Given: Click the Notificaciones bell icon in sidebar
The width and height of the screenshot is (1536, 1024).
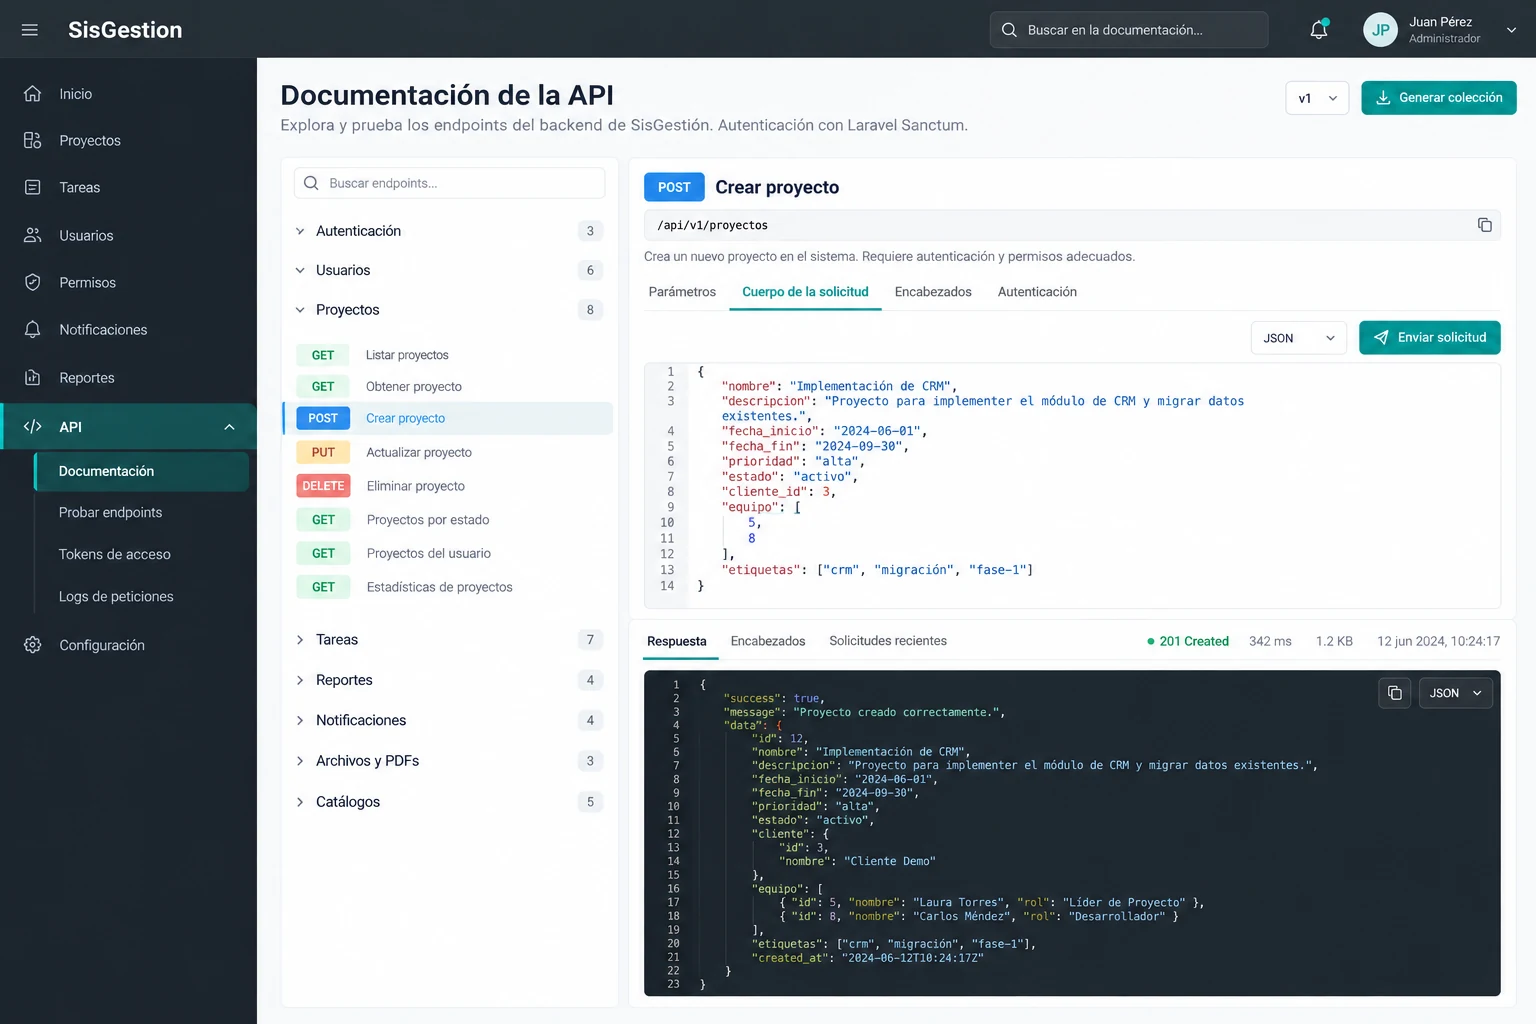Looking at the screenshot, I should tap(33, 330).
